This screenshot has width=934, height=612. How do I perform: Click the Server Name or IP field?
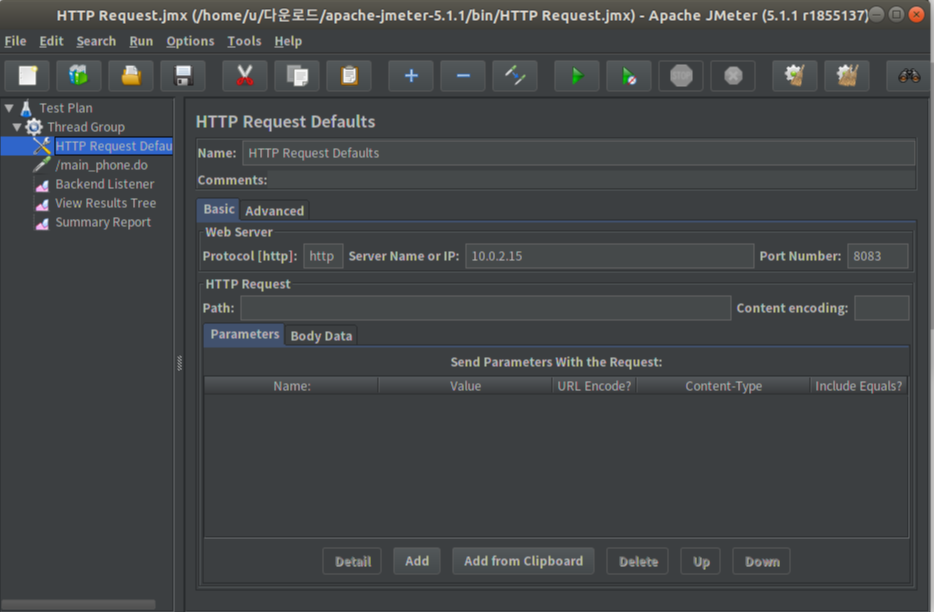(x=609, y=256)
